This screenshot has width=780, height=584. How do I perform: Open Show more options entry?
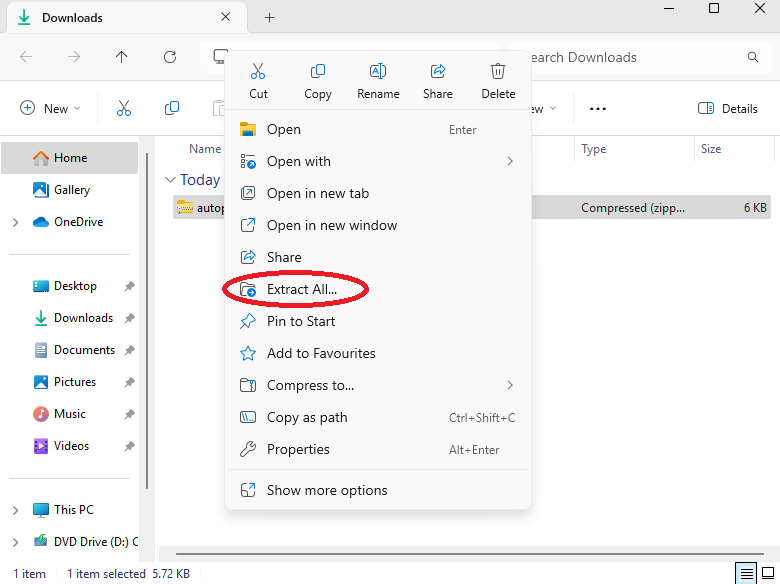[x=327, y=490]
